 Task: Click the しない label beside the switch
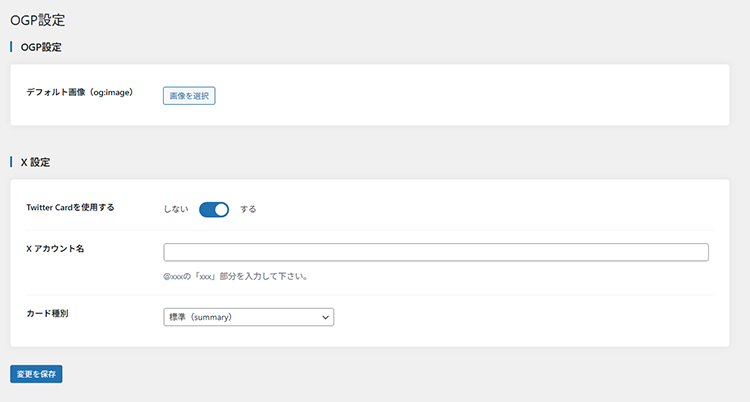(176, 209)
